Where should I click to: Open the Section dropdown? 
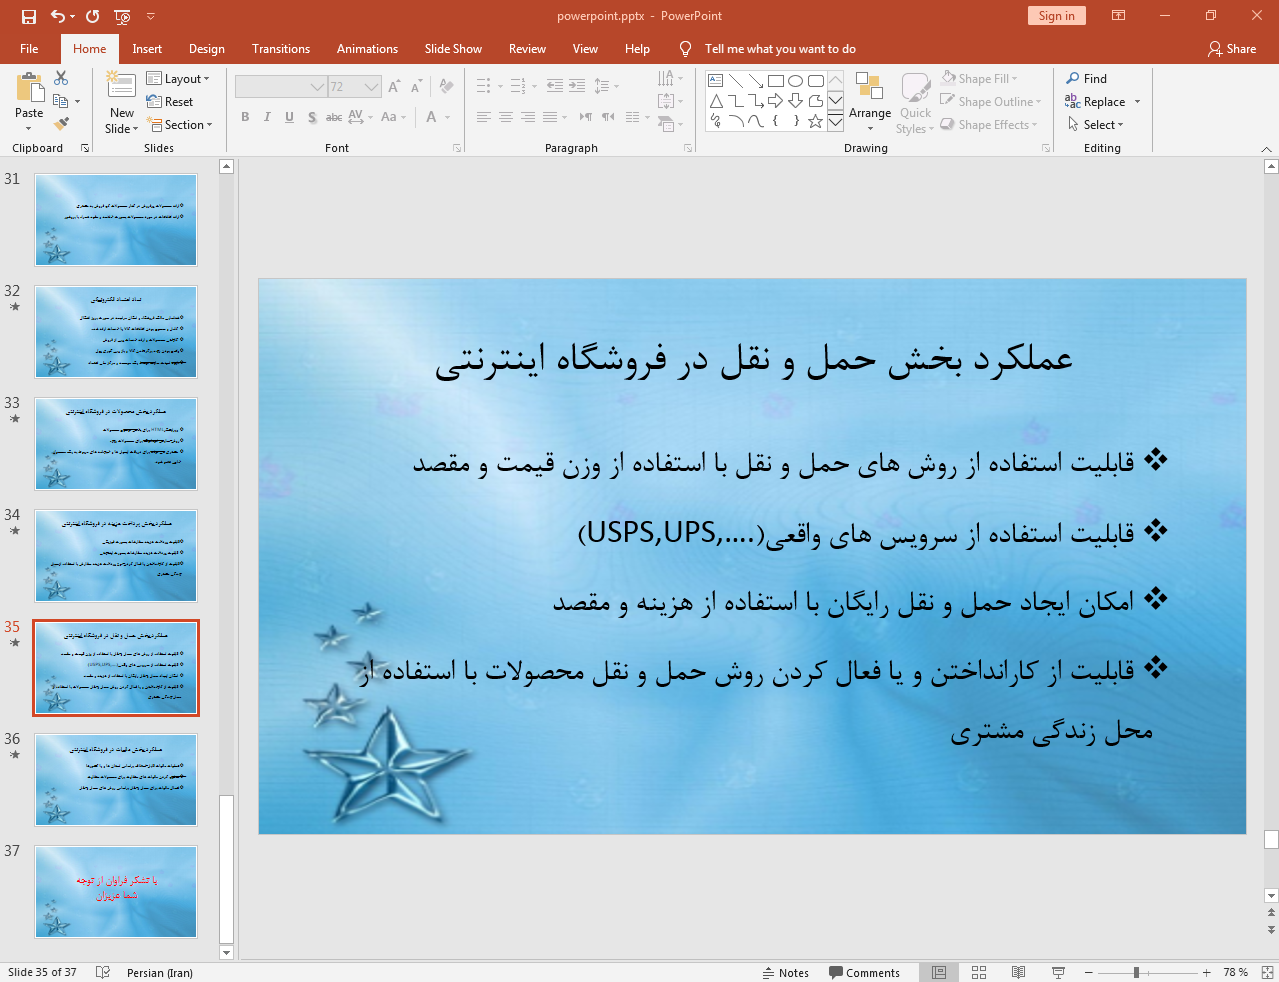[180, 125]
